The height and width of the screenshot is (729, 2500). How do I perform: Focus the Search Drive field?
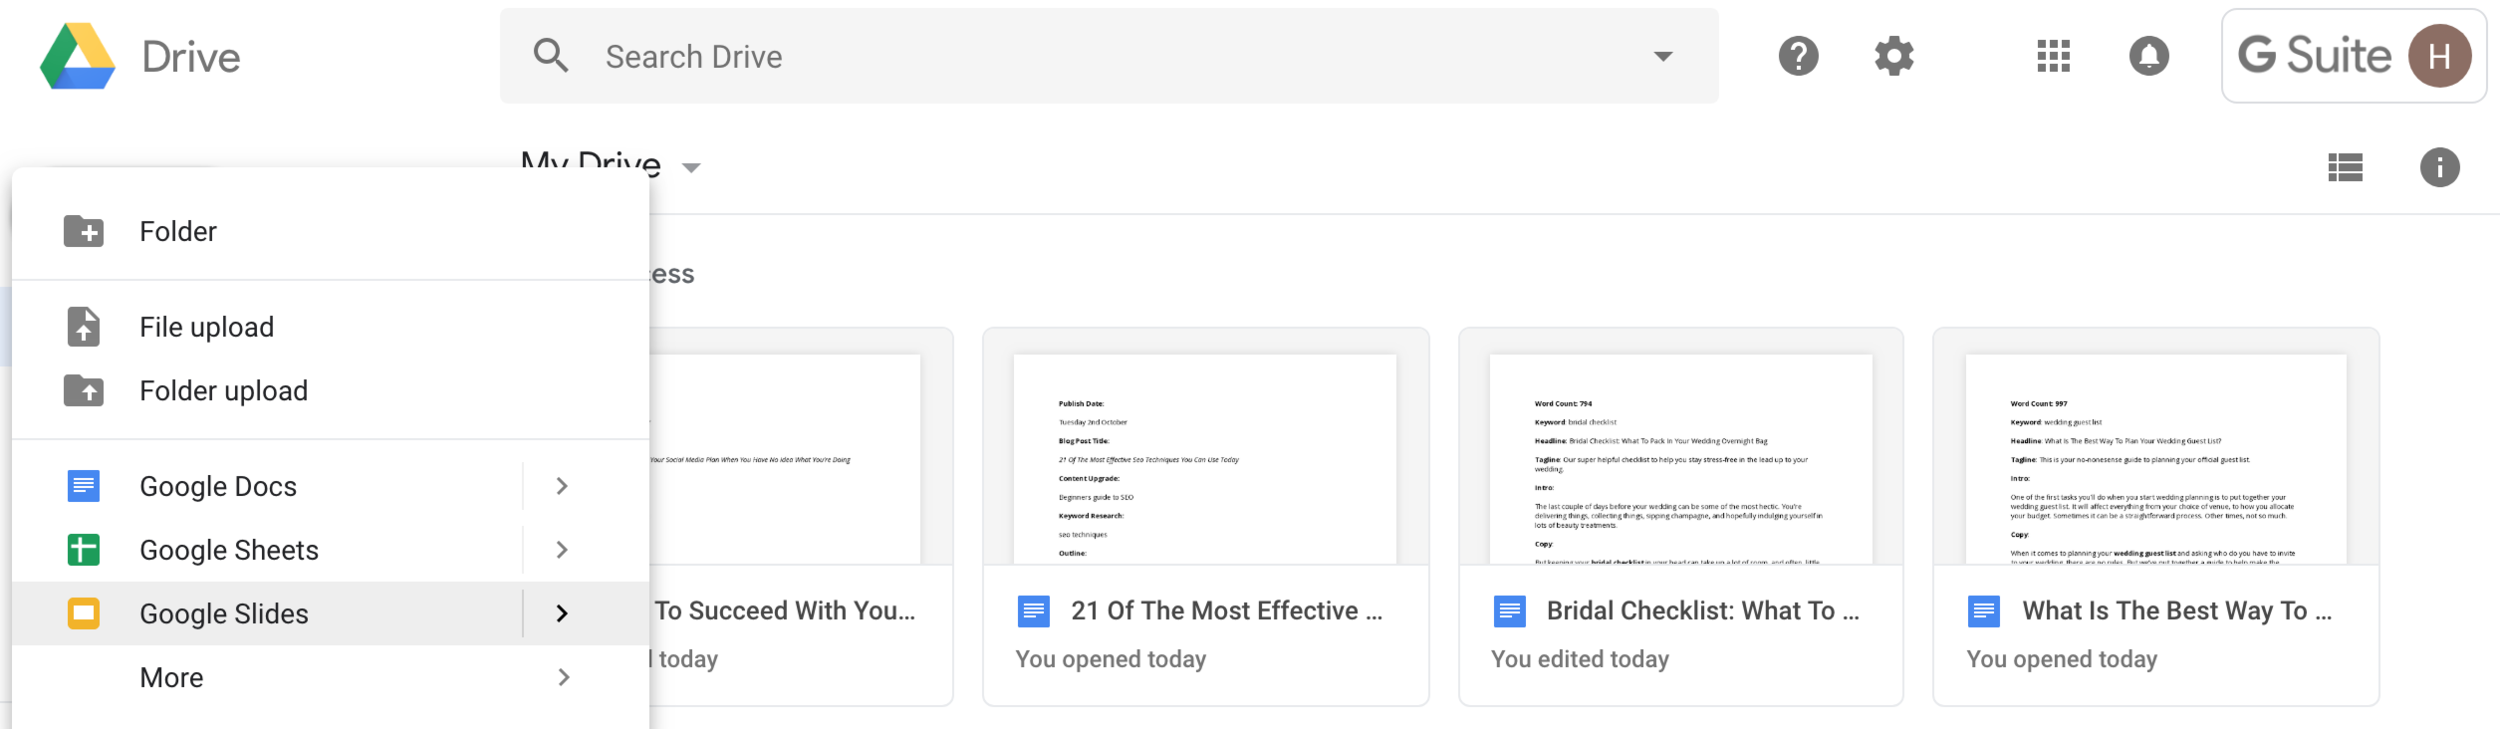point(1109,56)
